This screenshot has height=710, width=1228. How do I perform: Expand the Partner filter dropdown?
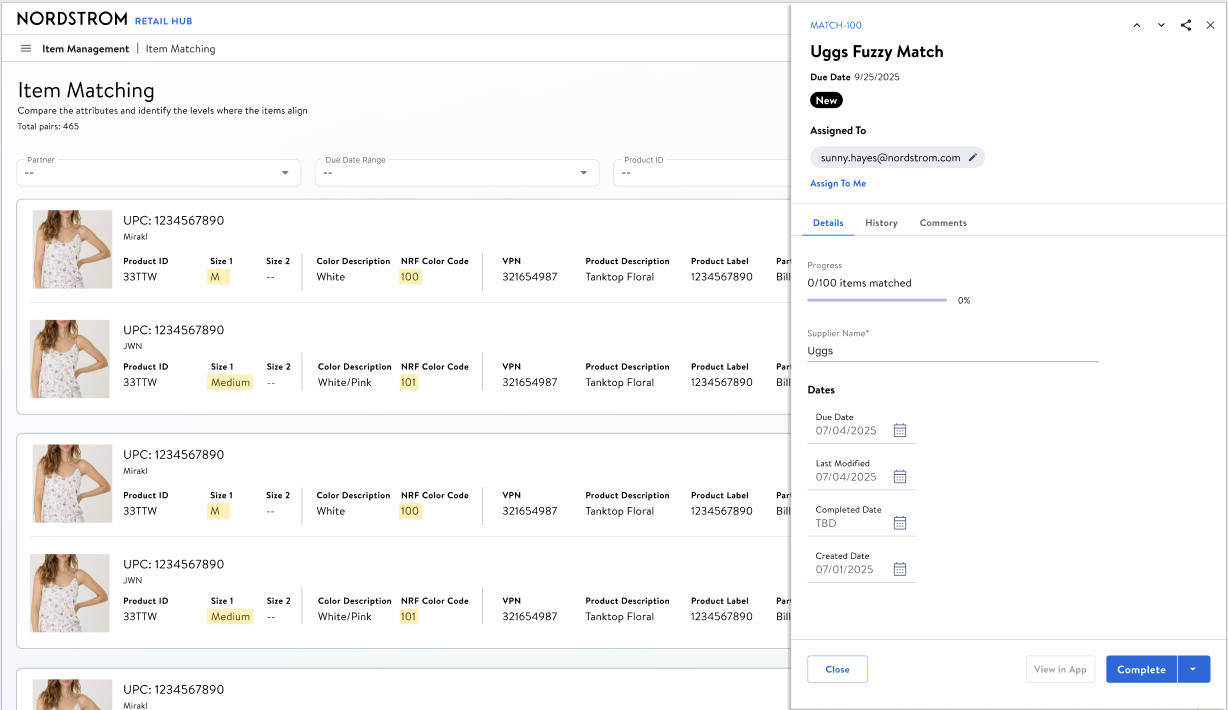285,173
